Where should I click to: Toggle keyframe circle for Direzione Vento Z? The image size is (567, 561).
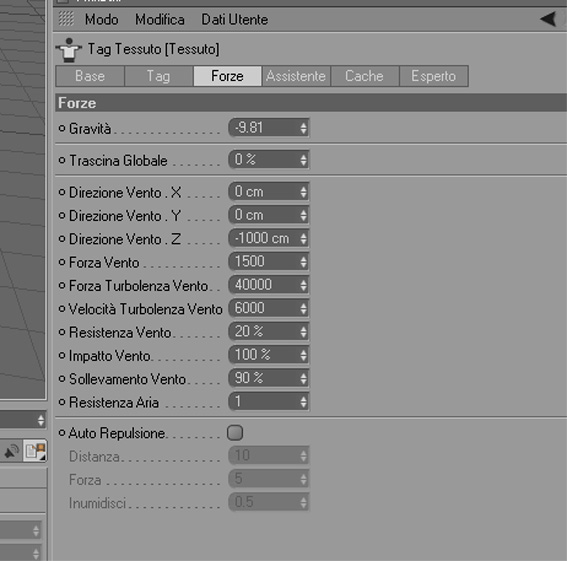(62, 239)
